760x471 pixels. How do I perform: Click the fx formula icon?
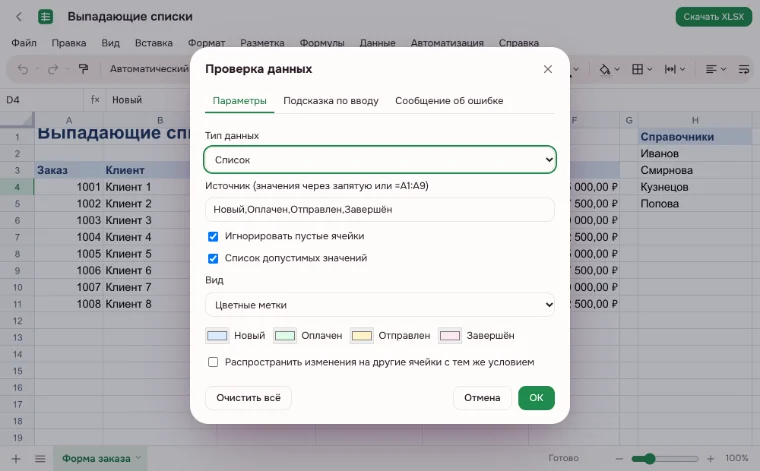click(95, 100)
